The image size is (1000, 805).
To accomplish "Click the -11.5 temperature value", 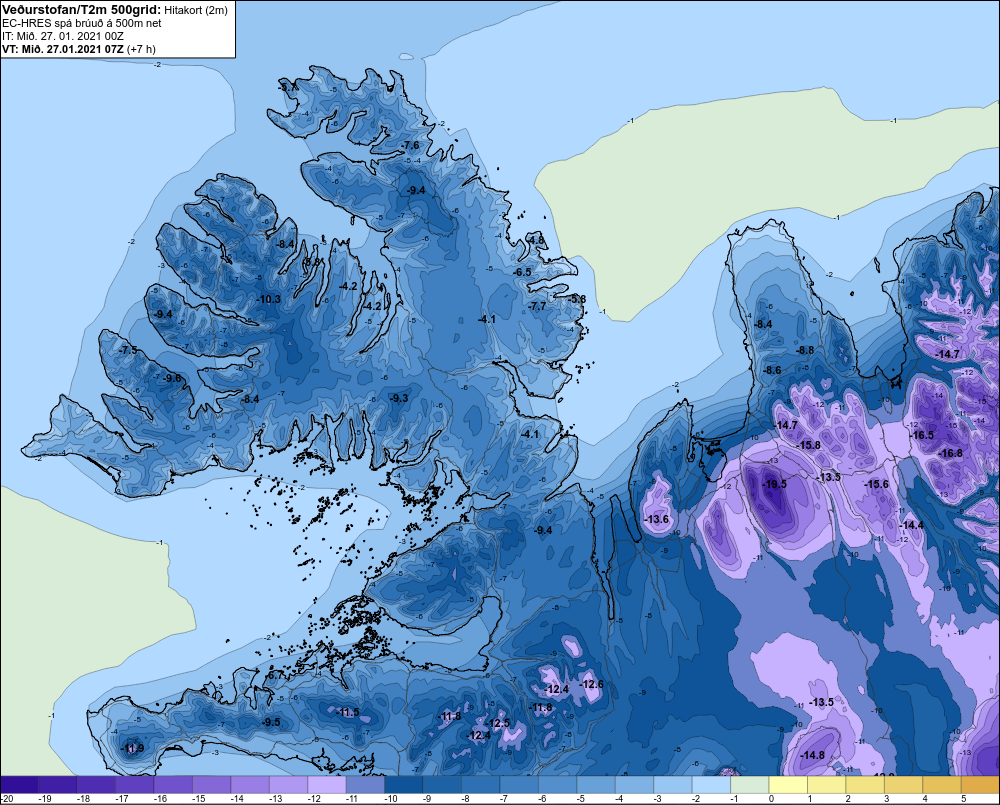I will (348, 713).
